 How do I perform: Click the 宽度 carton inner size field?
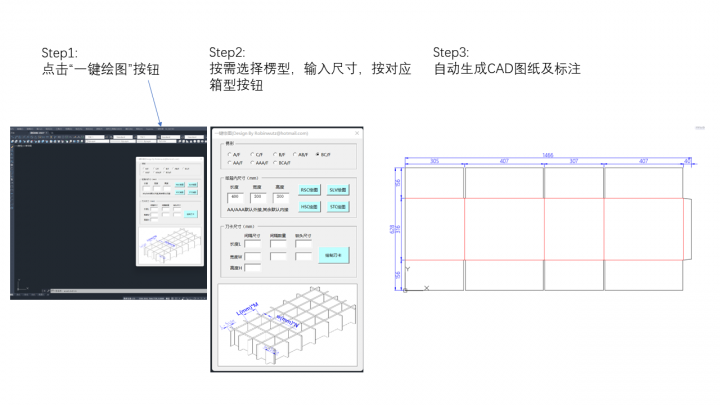(258, 197)
